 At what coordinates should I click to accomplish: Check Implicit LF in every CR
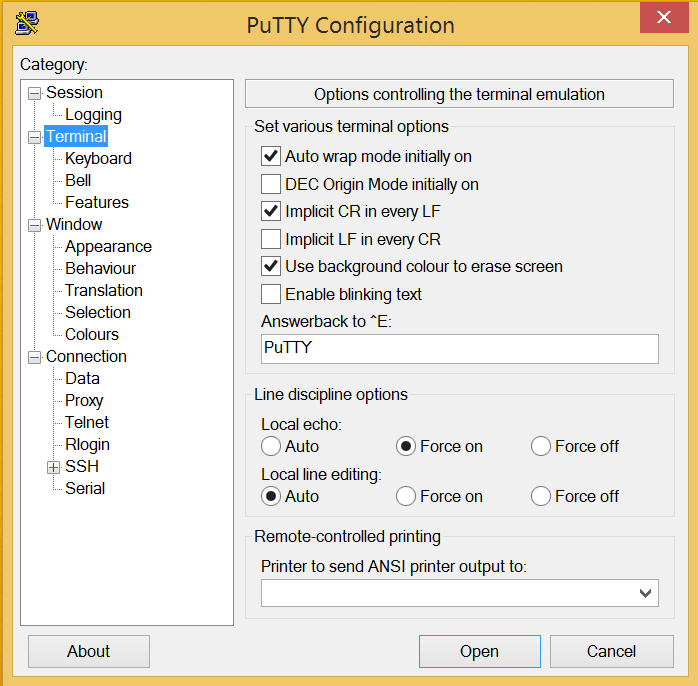(x=271, y=239)
